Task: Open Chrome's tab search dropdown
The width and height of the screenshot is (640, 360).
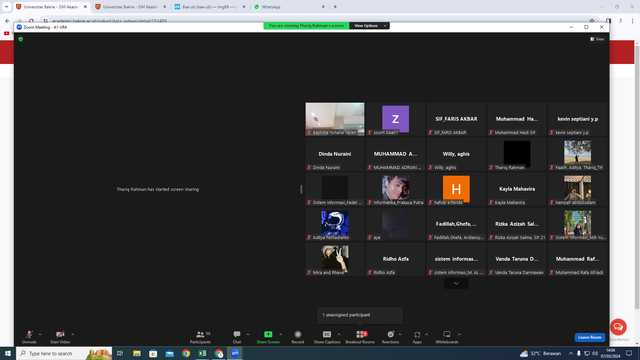Action: 6,7
